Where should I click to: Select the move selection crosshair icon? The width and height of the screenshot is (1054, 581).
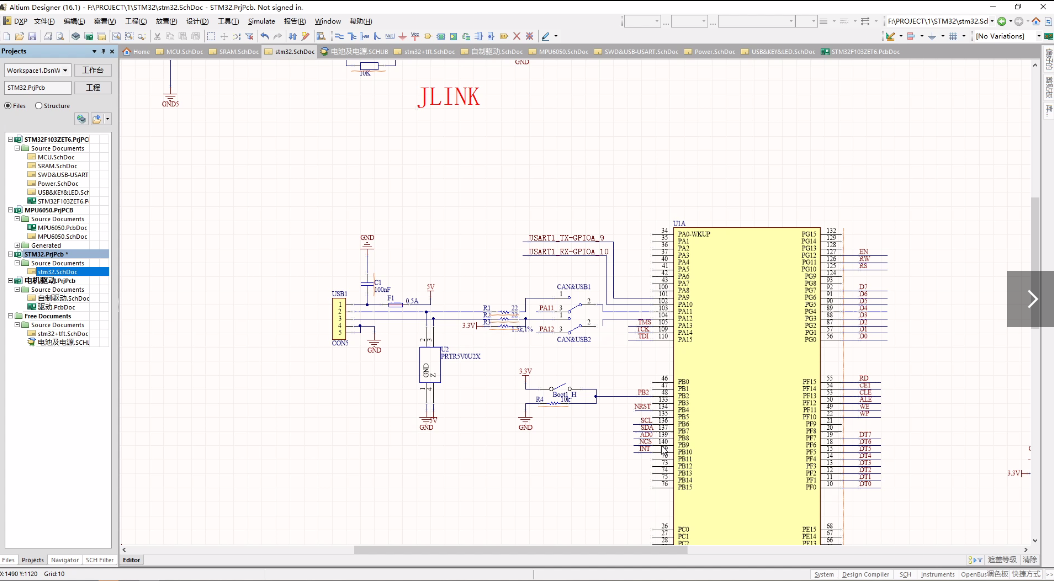pyautogui.click(x=224, y=36)
